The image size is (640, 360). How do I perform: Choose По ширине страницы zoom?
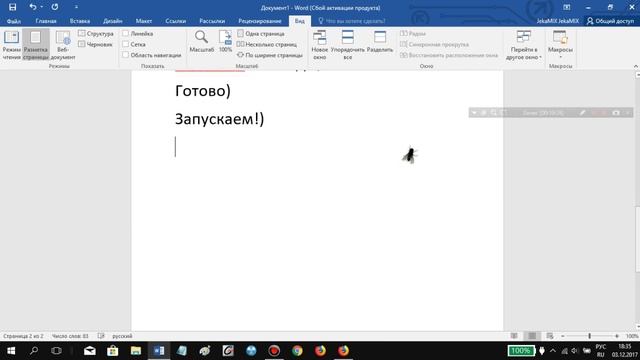[x=270, y=55]
